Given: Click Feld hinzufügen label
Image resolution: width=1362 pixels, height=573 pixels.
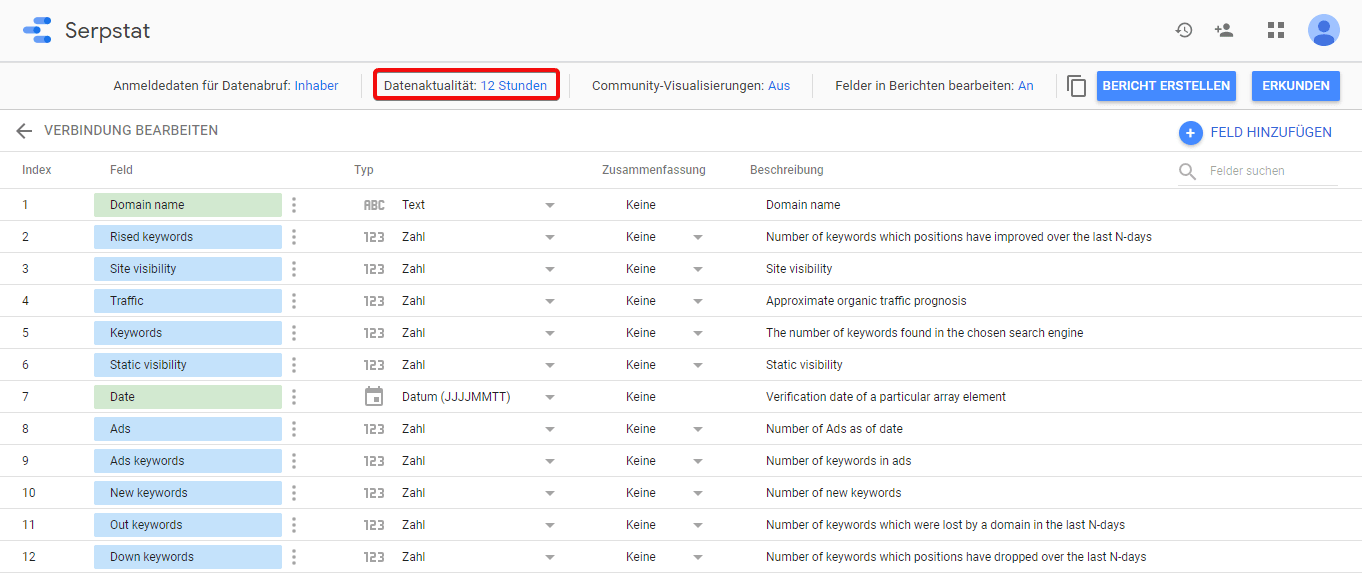Looking at the screenshot, I should tap(1271, 132).
